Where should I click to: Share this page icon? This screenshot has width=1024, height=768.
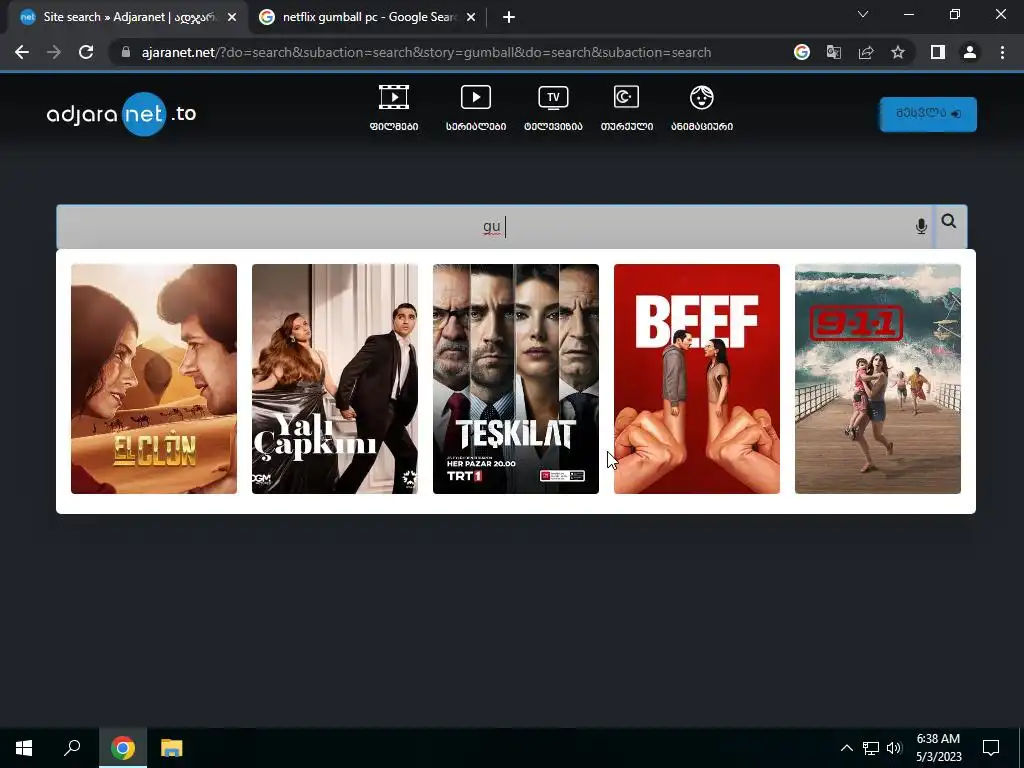(x=866, y=52)
